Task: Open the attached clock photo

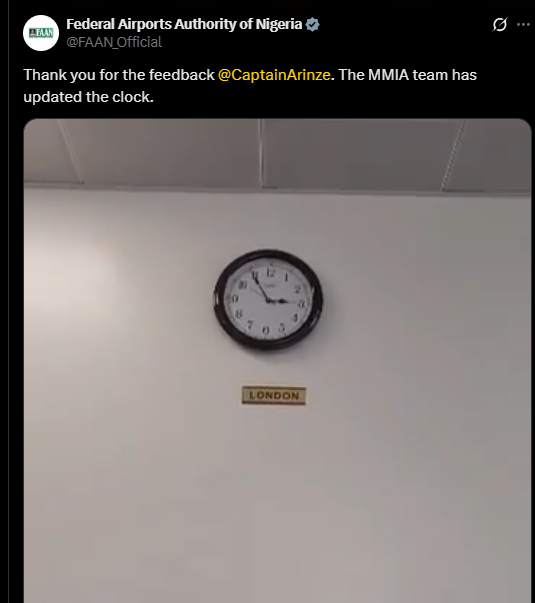Action: 277,361
